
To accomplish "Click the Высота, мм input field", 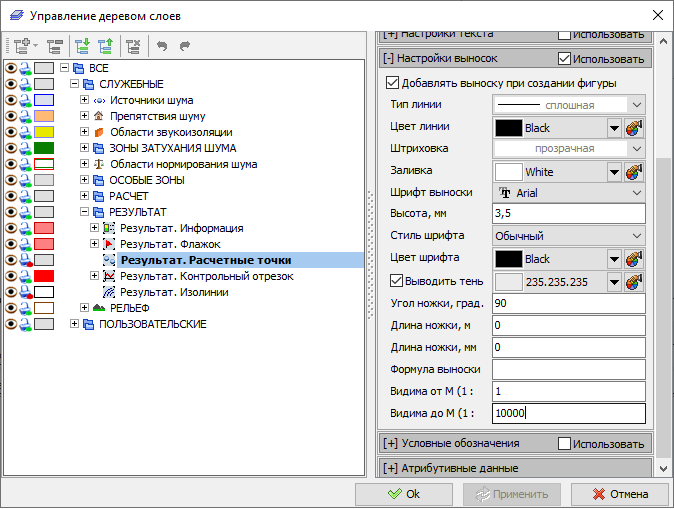I will (x=568, y=215).
